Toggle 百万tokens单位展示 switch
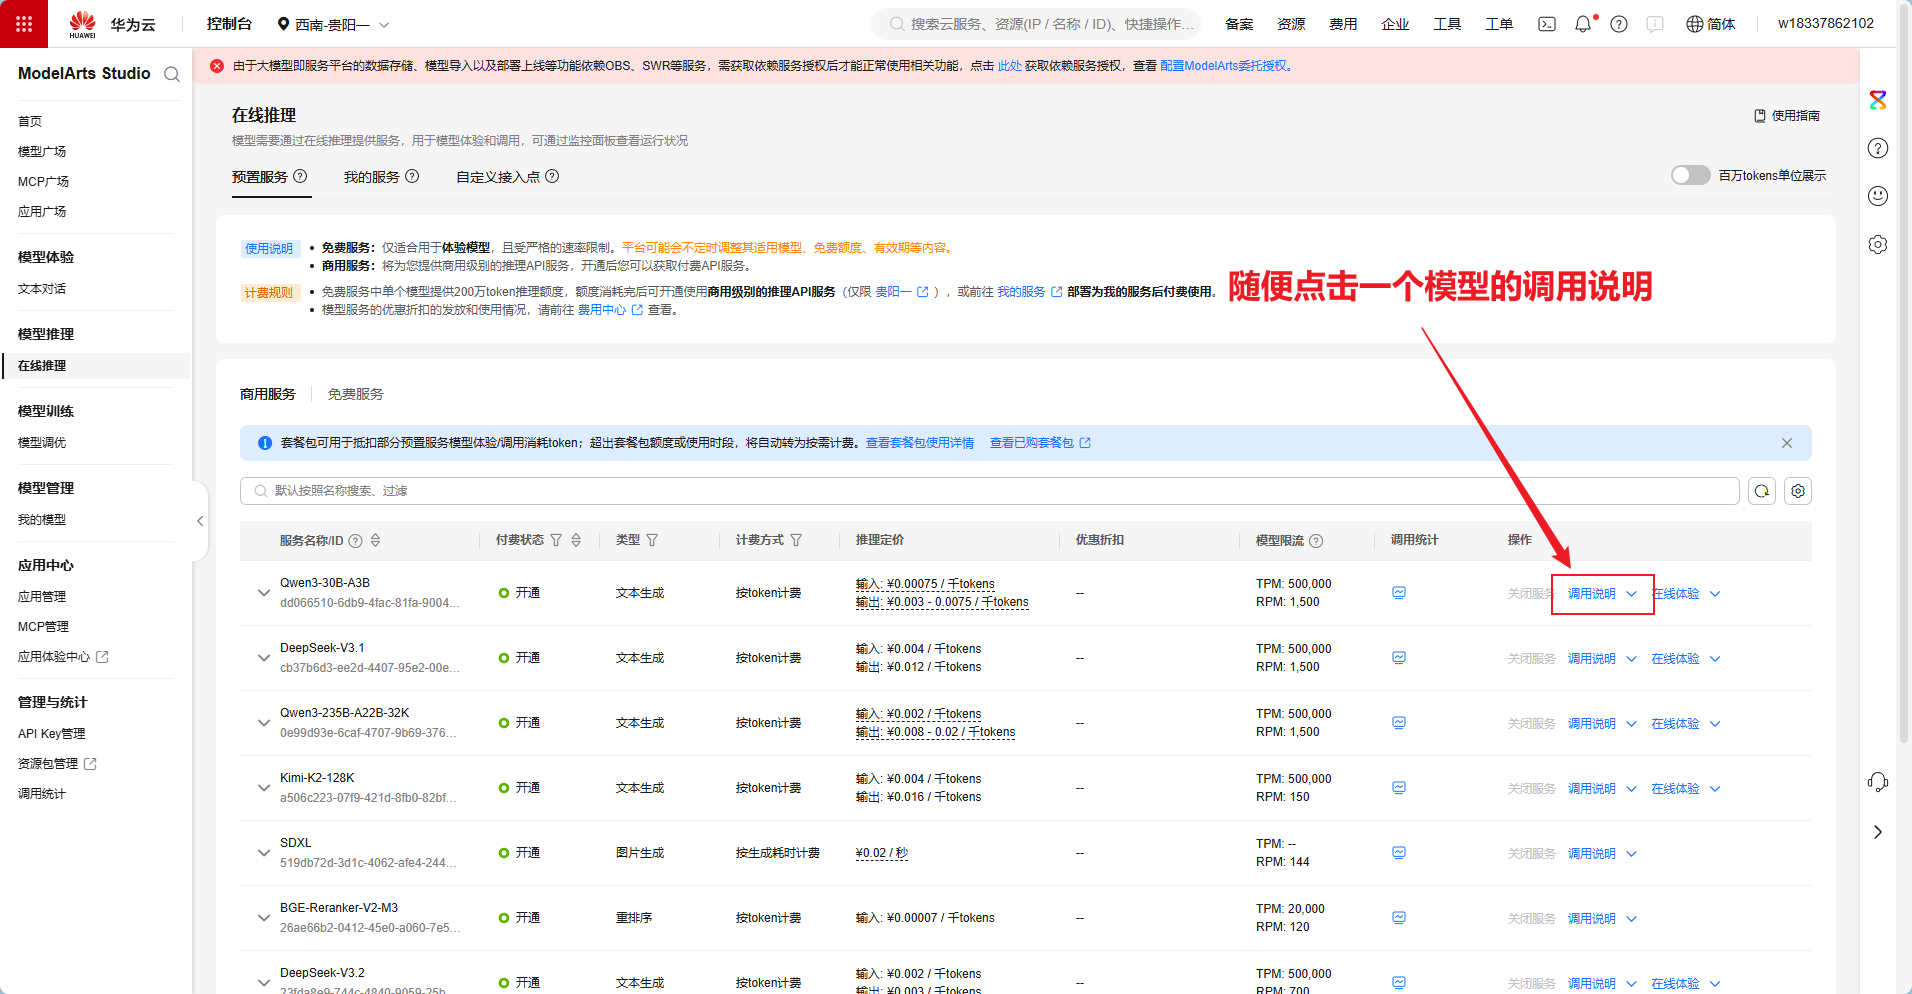The width and height of the screenshot is (1912, 994). coord(1691,175)
